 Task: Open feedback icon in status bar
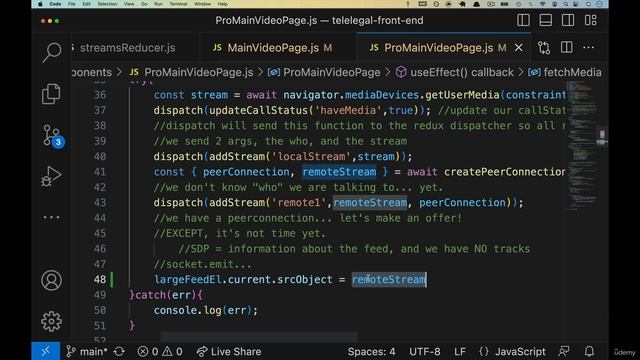coord(564,351)
